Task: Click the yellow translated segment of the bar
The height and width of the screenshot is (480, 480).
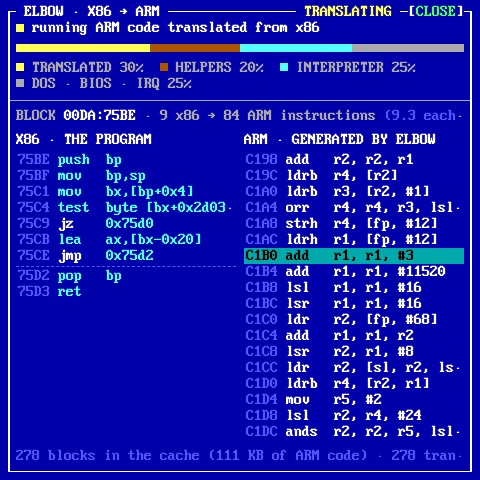Action: [83, 48]
